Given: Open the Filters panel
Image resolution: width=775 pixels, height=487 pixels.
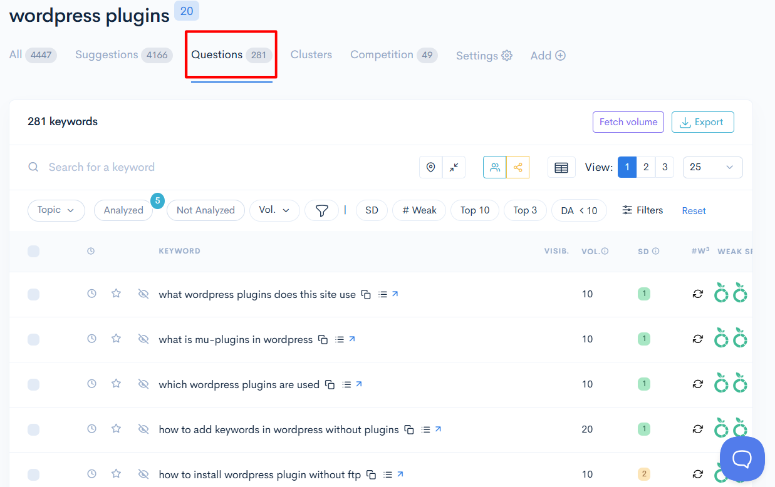Looking at the screenshot, I should [642, 210].
